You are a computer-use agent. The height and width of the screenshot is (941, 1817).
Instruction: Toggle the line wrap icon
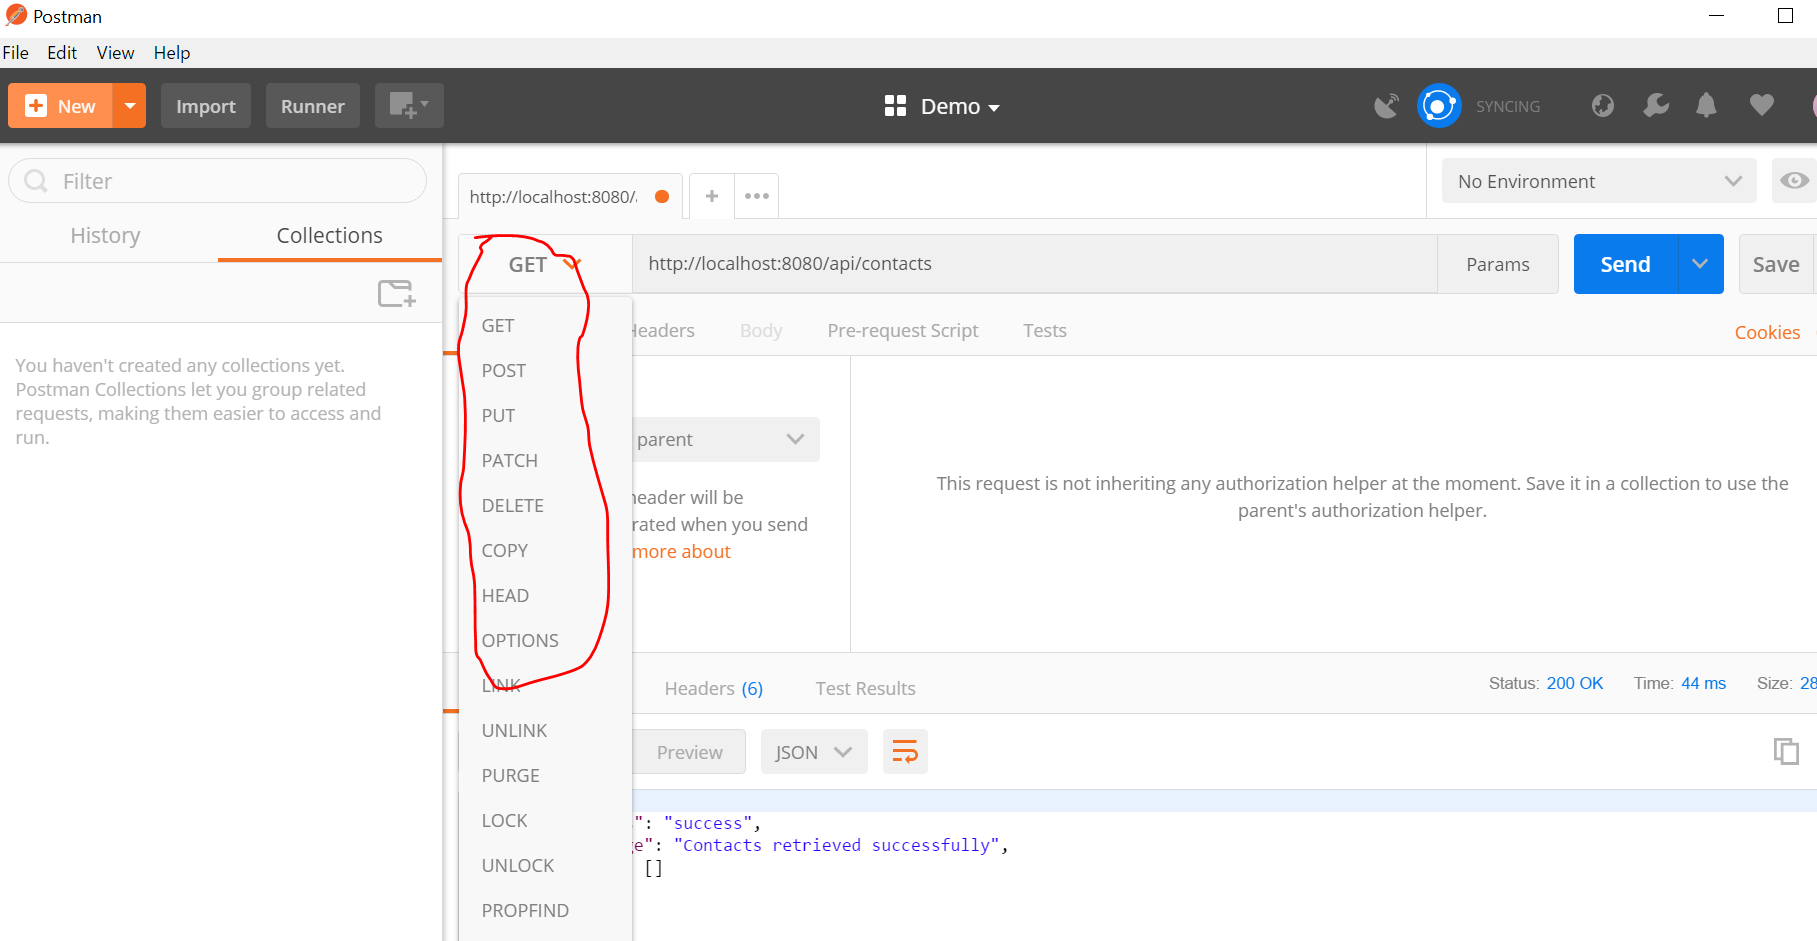905,752
